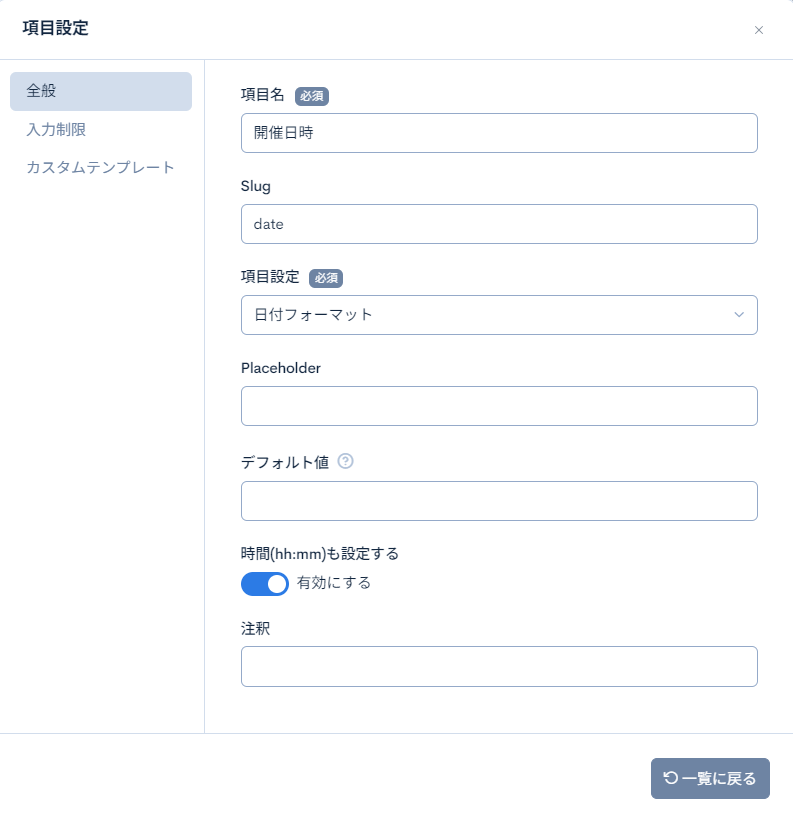Click the 必須 badge beside the 項目設定 label
Image resolution: width=793 pixels, height=820 pixels.
point(326,278)
